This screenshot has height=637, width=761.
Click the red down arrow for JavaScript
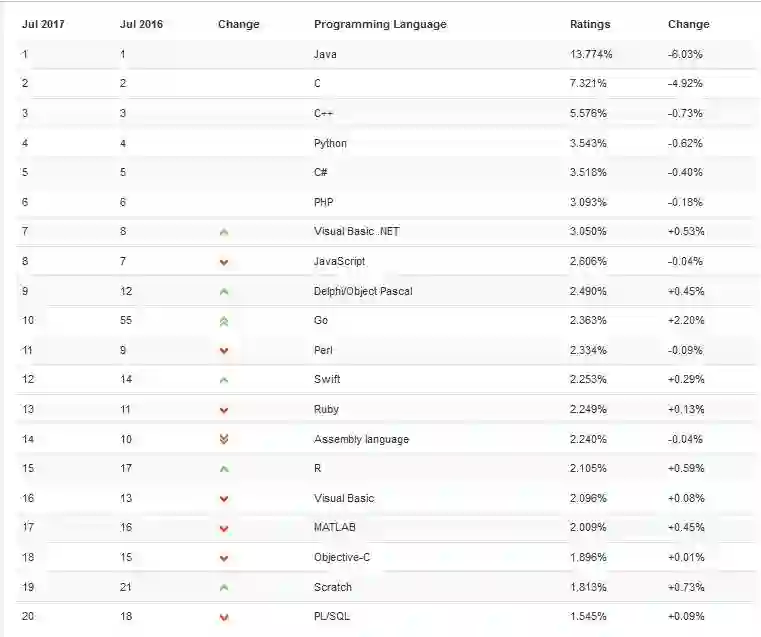224,262
